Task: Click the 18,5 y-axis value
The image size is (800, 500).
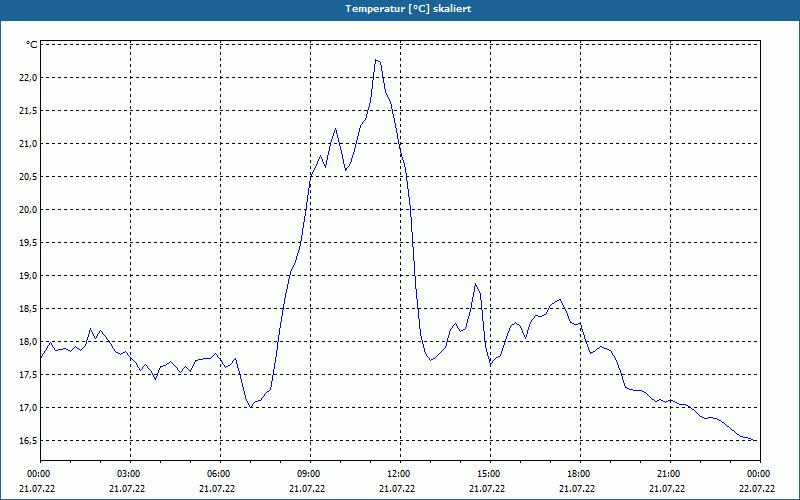Action: pos(29,309)
